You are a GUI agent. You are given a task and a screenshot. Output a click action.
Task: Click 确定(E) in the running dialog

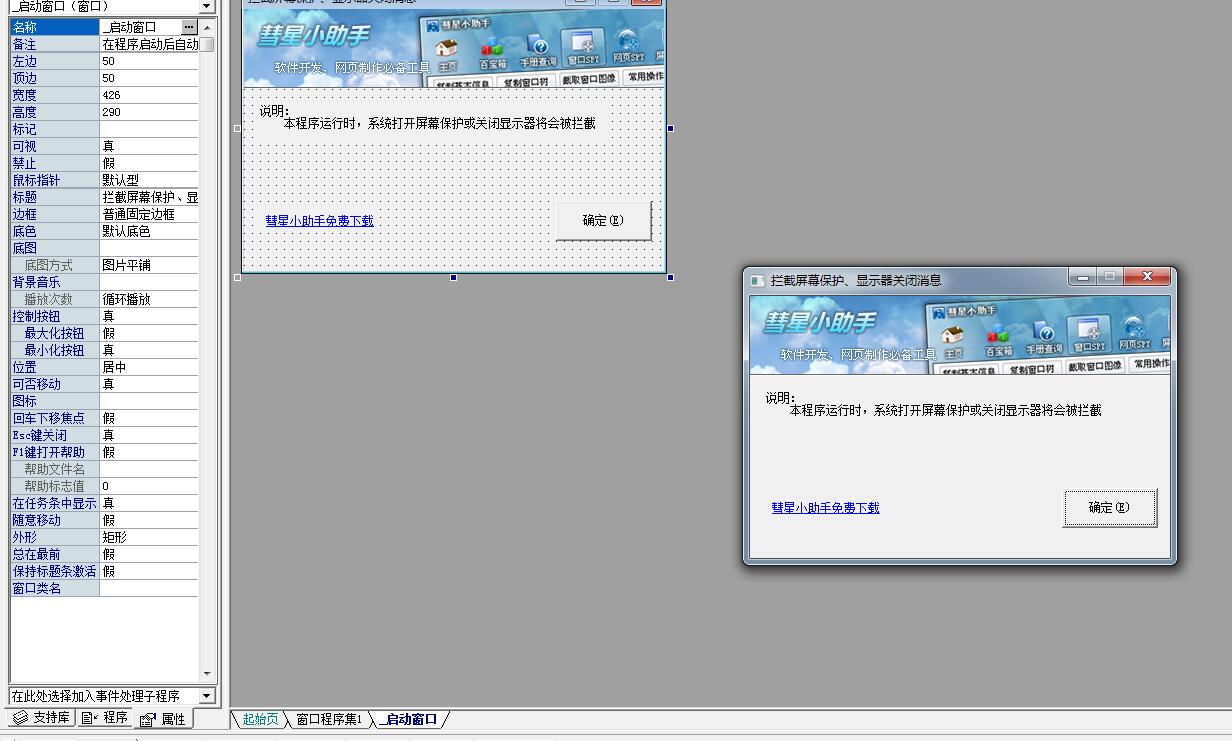(x=1110, y=507)
